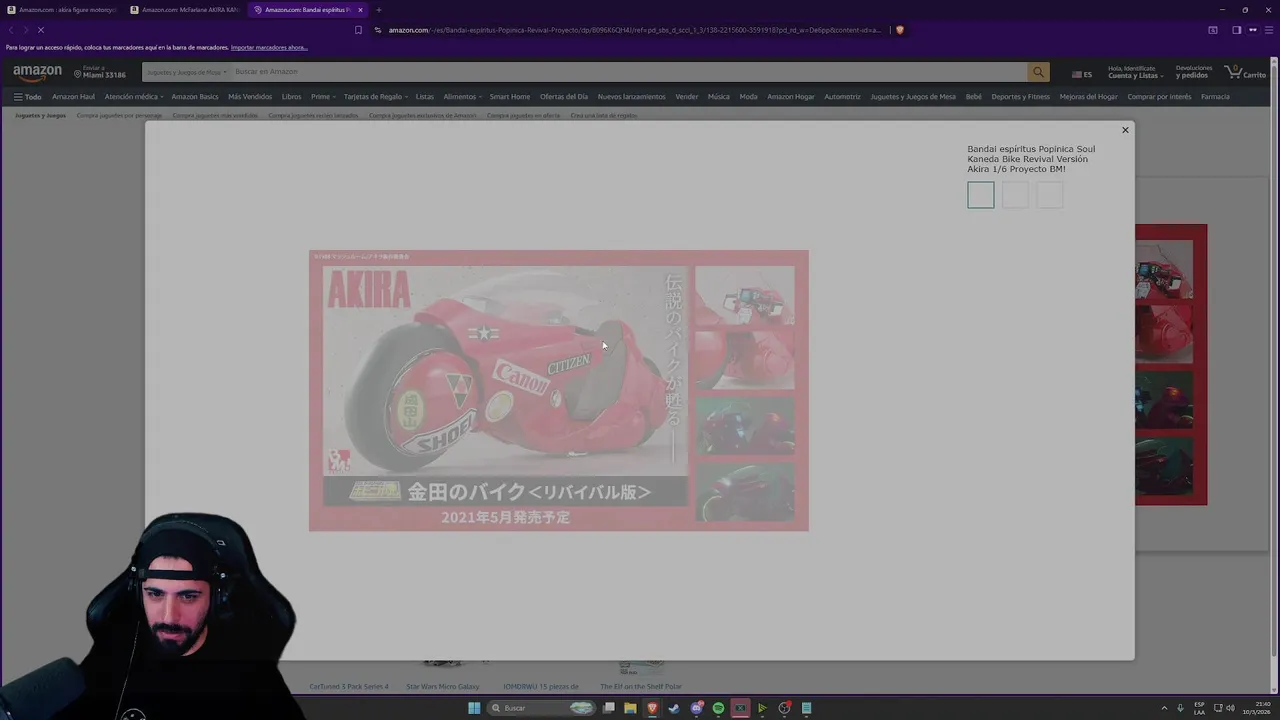This screenshot has width=1280, height=720.
Task: Toggle the browser sidebar panel
Action: point(1236,30)
